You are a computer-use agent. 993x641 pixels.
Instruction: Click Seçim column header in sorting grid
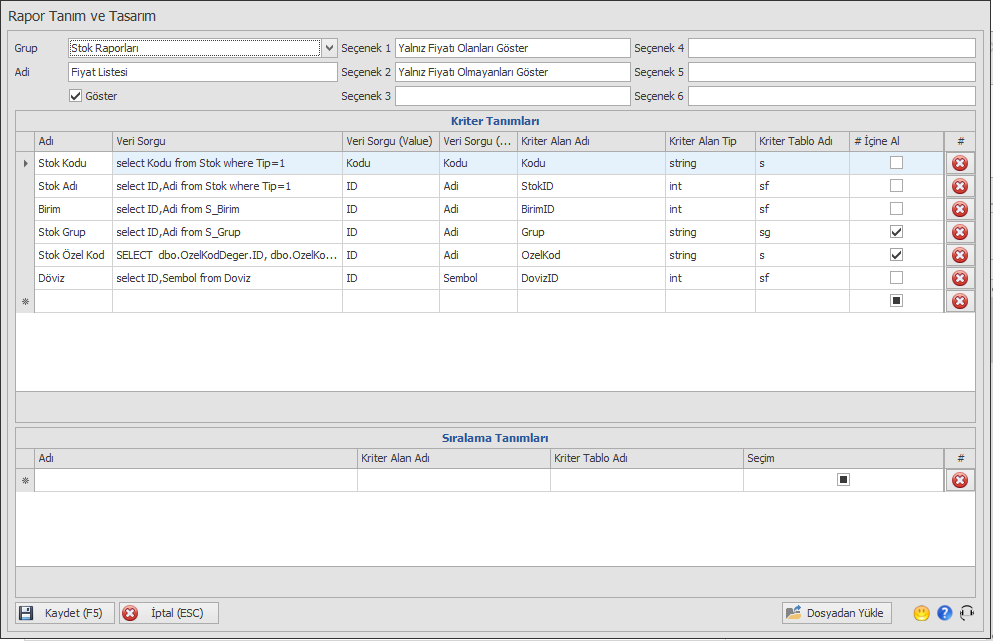pyautogui.click(x=843, y=458)
